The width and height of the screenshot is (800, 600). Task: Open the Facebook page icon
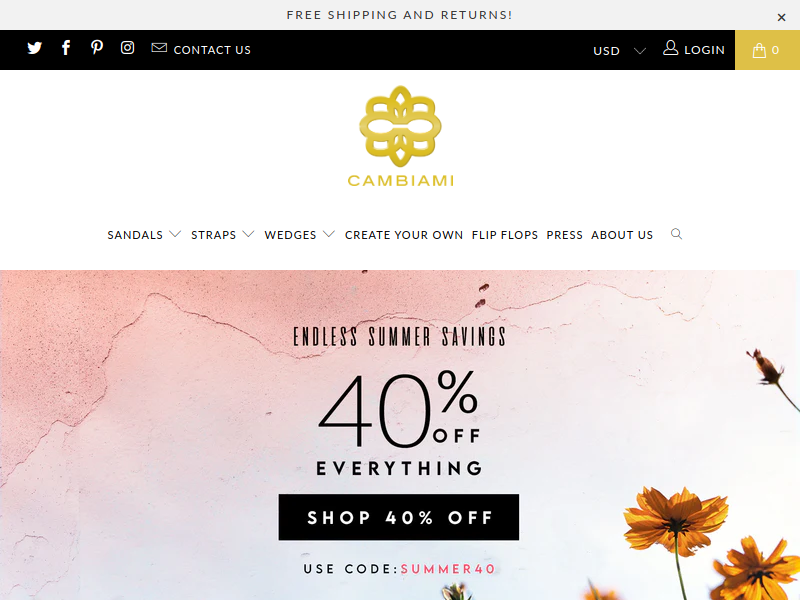tap(66, 48)
